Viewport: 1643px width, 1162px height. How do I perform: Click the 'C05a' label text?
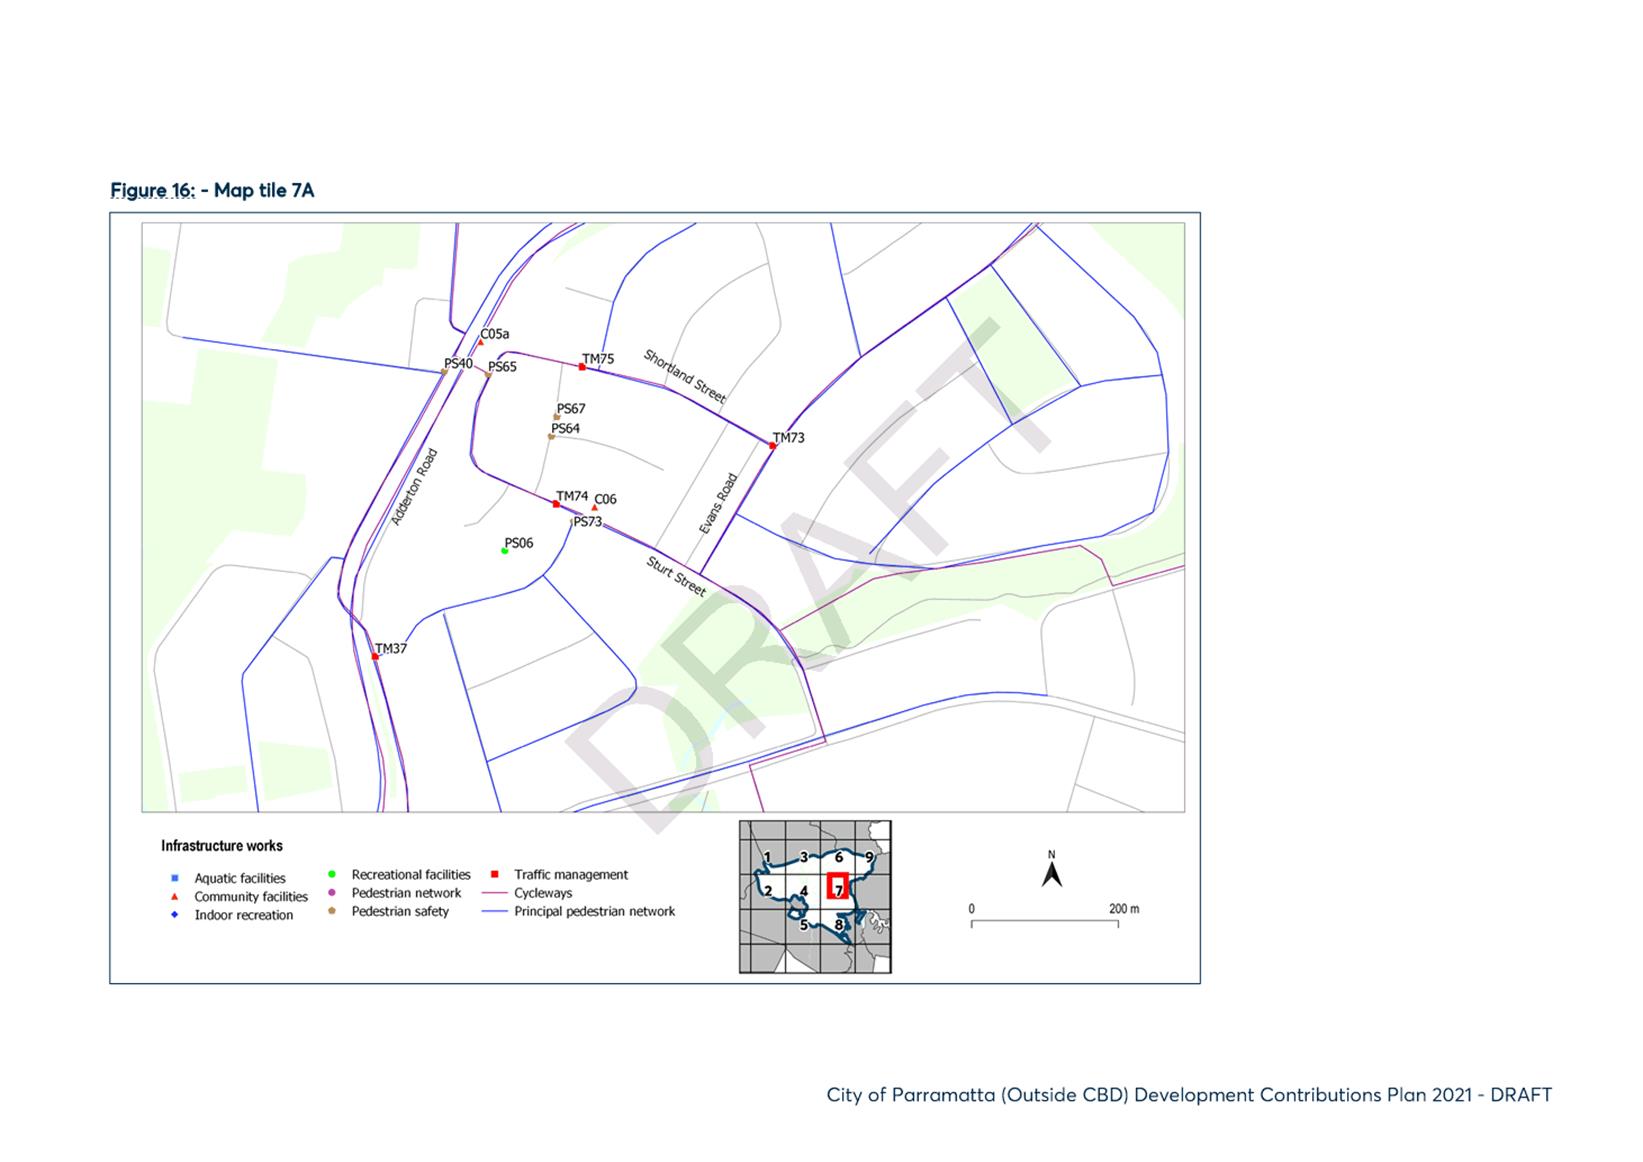[x=495, y=334]
